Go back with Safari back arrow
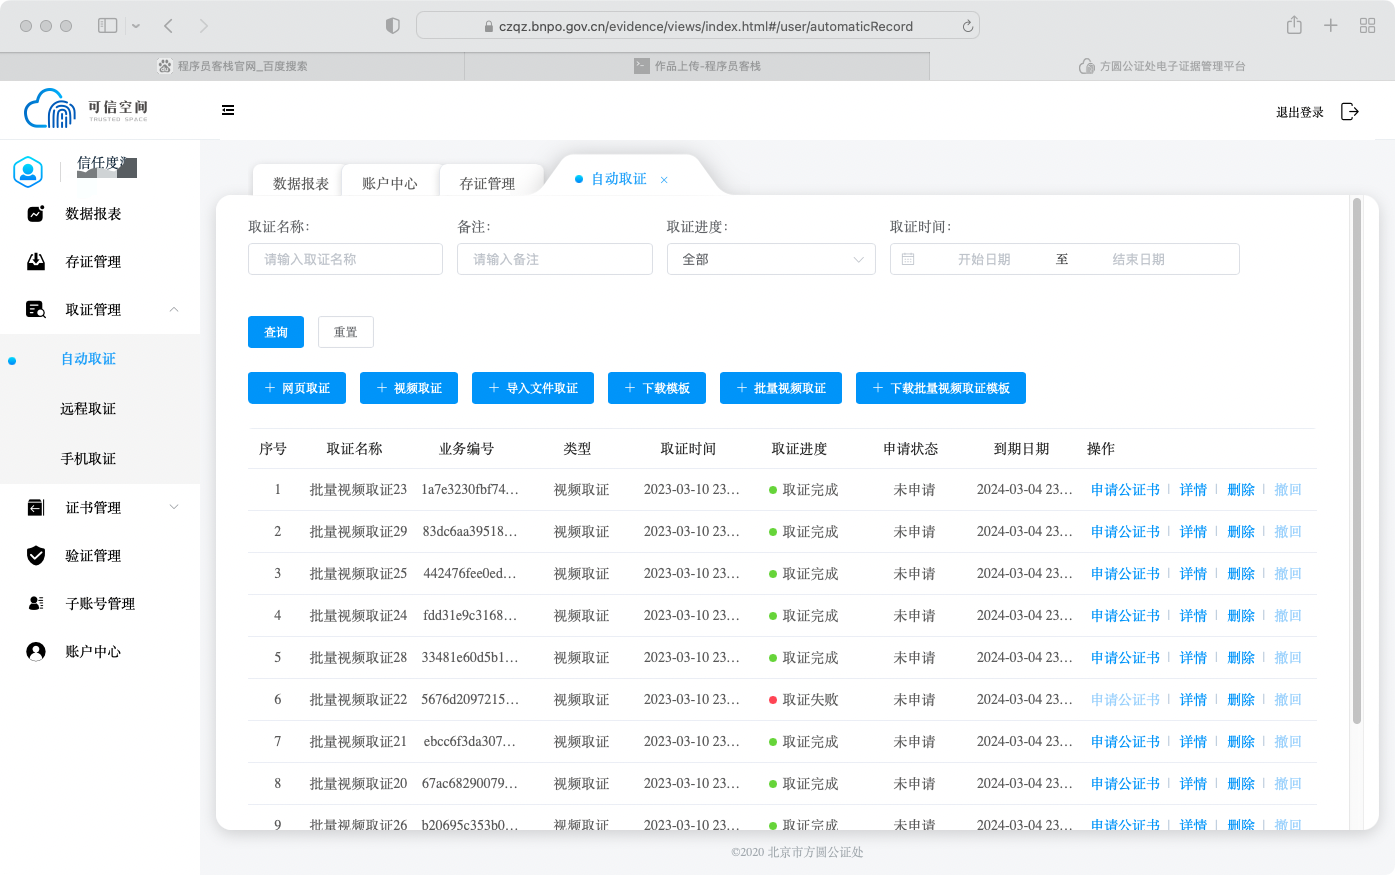This screenshot has width=1395, height=875. (168, 26)
